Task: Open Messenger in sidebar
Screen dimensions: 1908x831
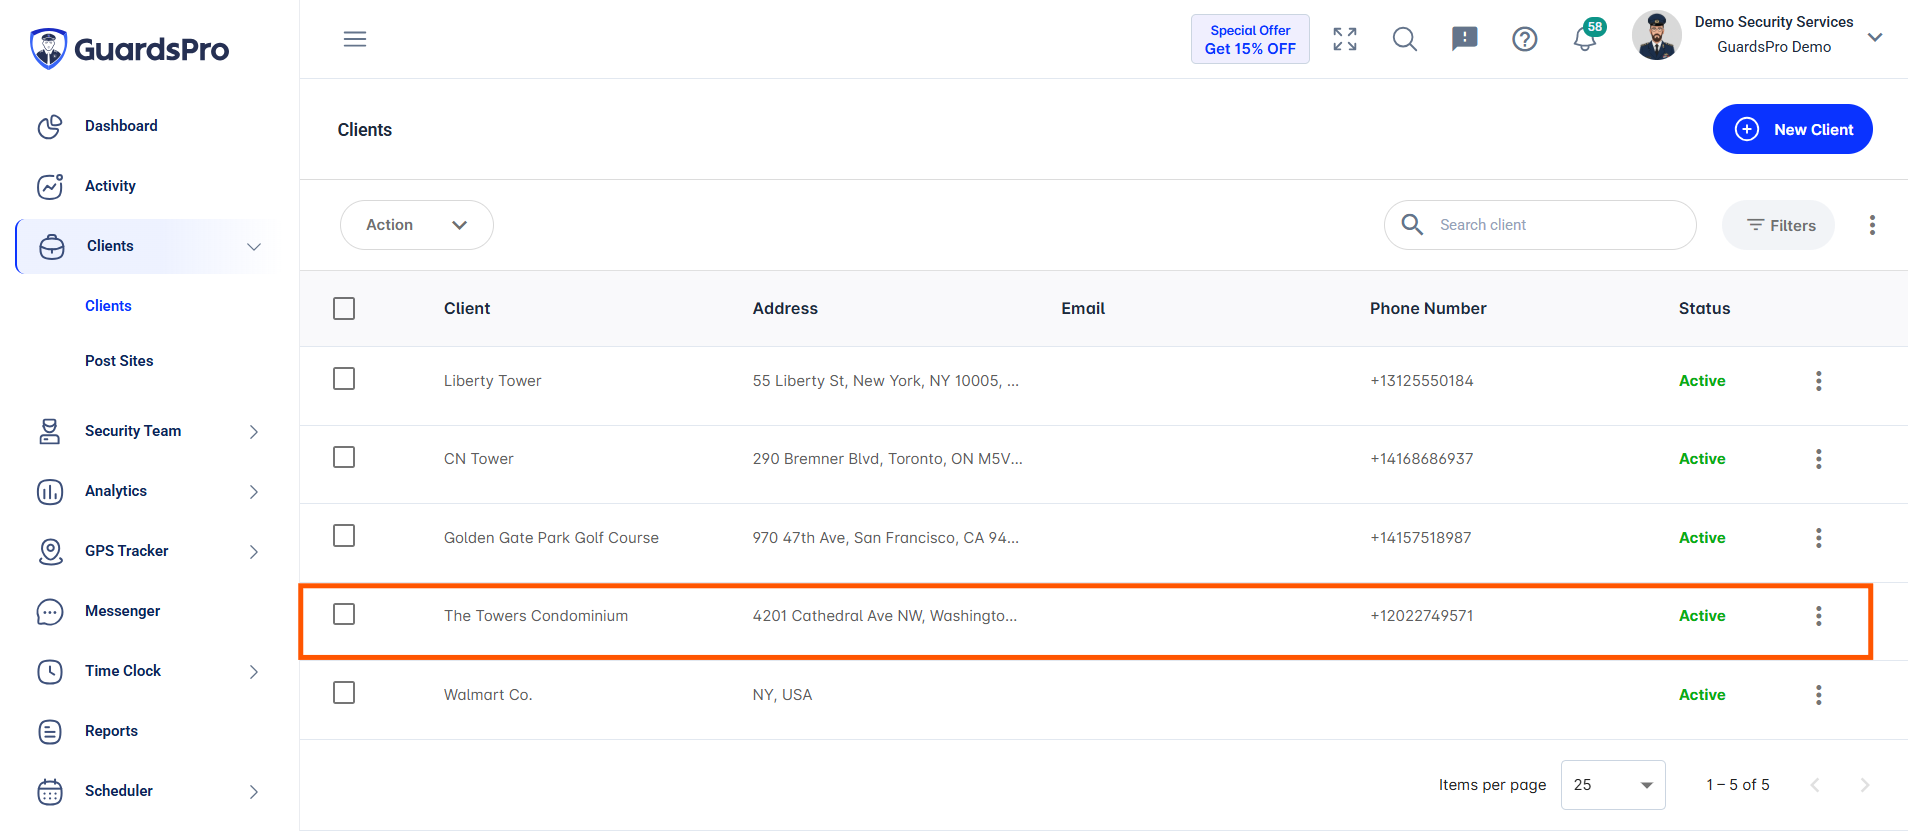Action: coord(122,611)
